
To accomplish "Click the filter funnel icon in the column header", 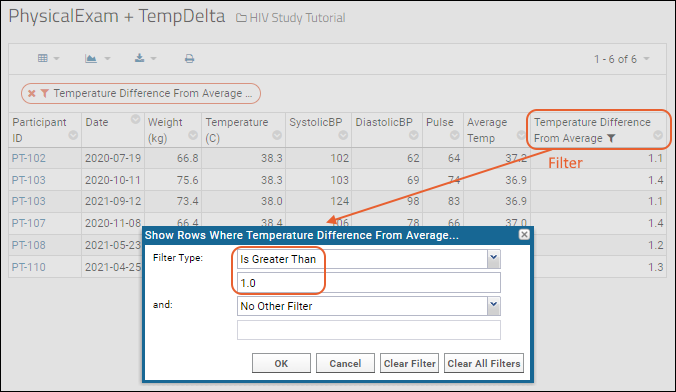I will click(611, 138).
